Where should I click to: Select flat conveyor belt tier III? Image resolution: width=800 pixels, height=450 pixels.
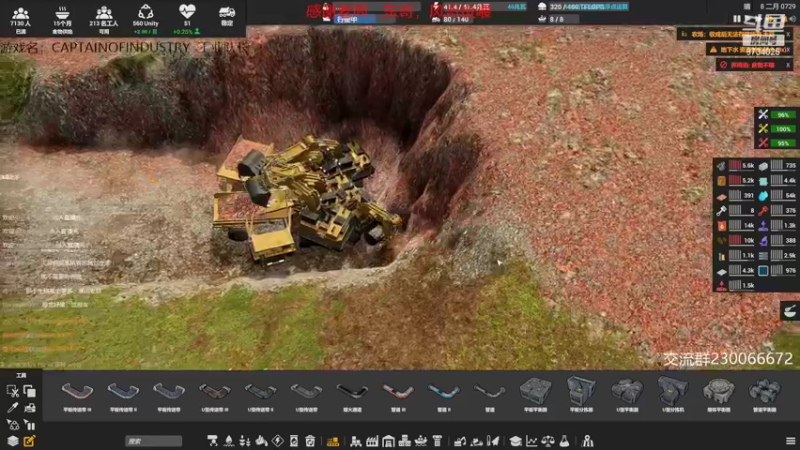coord(77,395)
